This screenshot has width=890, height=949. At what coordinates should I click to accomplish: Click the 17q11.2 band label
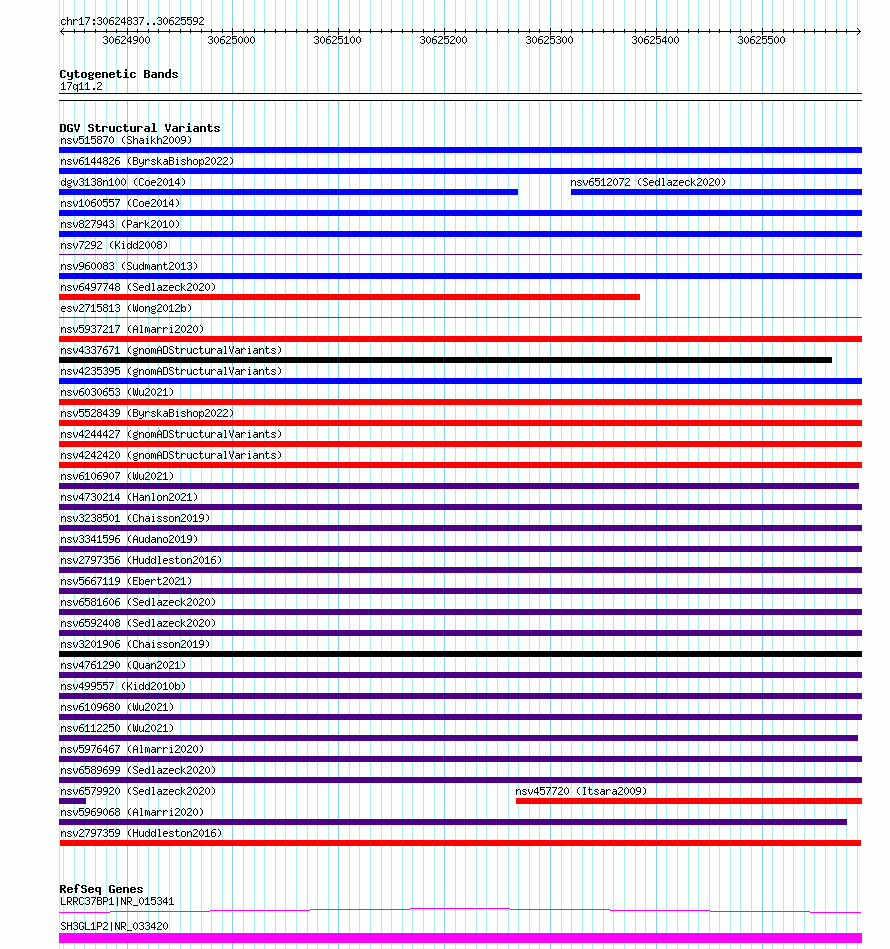click(81, 87)
